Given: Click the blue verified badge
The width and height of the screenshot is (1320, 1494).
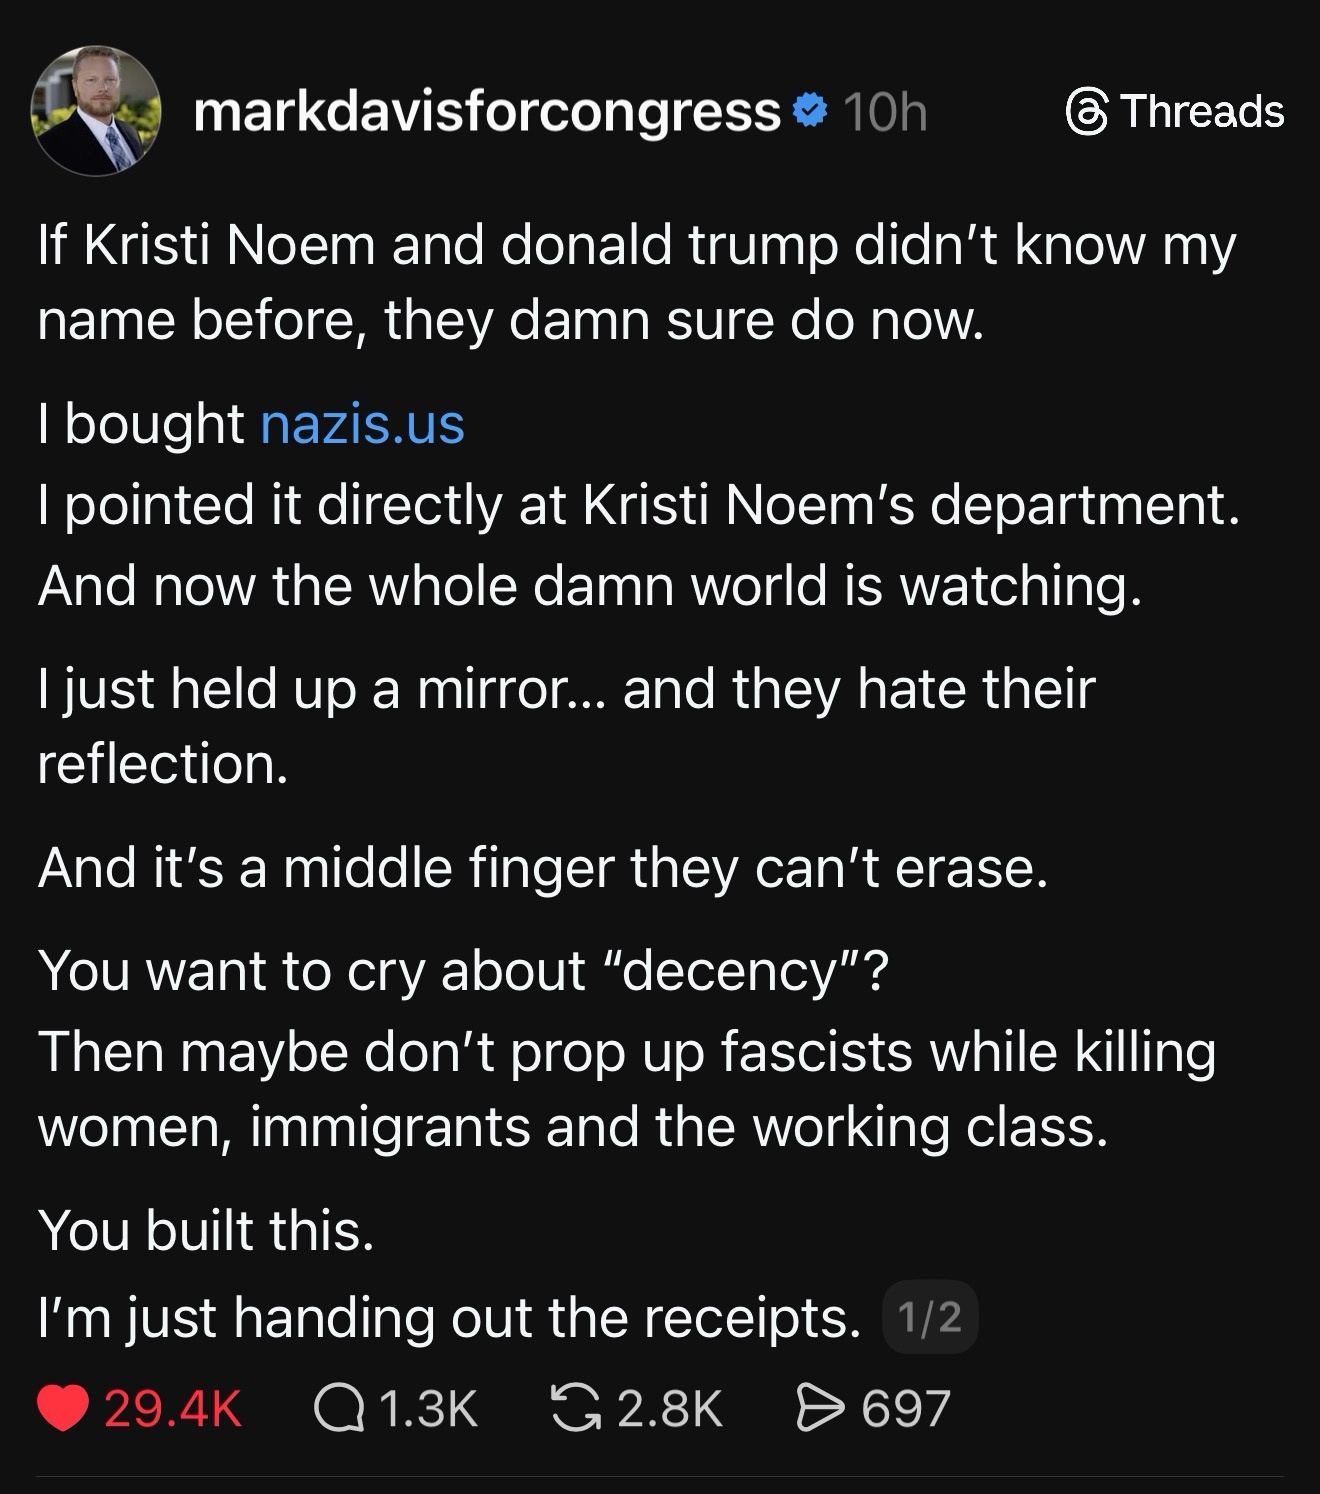Looking at the screenshot, I should click(811, 111).
